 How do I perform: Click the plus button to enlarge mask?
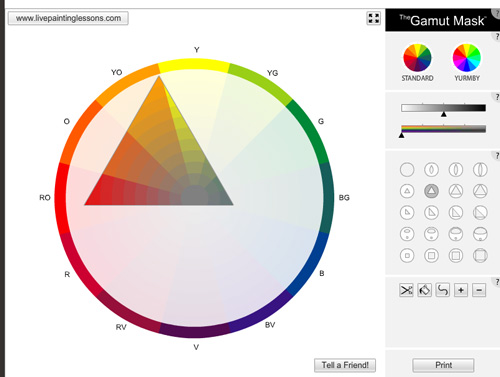[x=461, y=290]
